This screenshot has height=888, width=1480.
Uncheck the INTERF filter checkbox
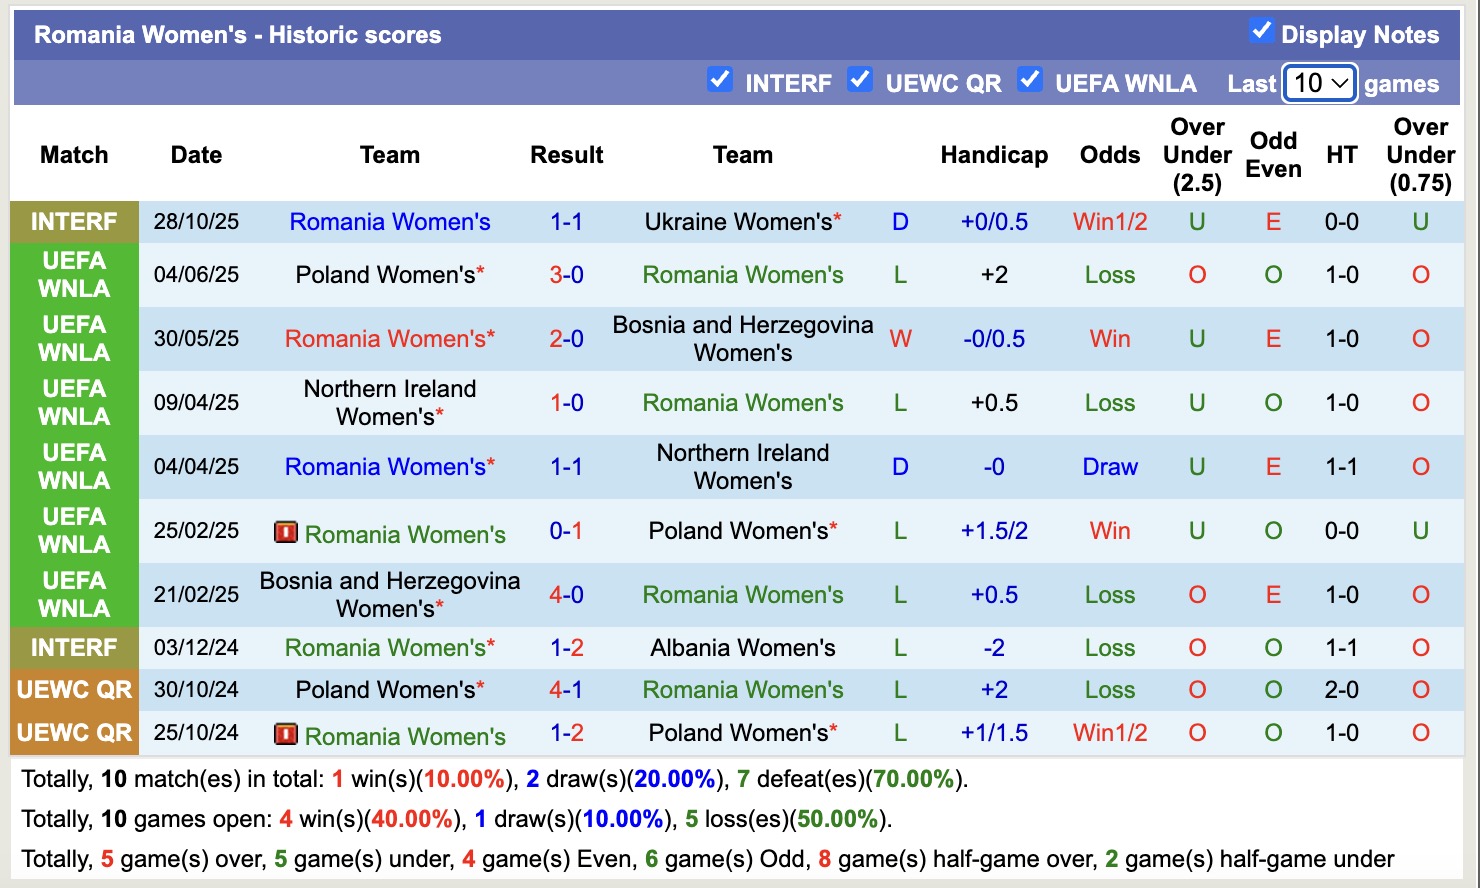pyautogui.click(x=720, y=79)
